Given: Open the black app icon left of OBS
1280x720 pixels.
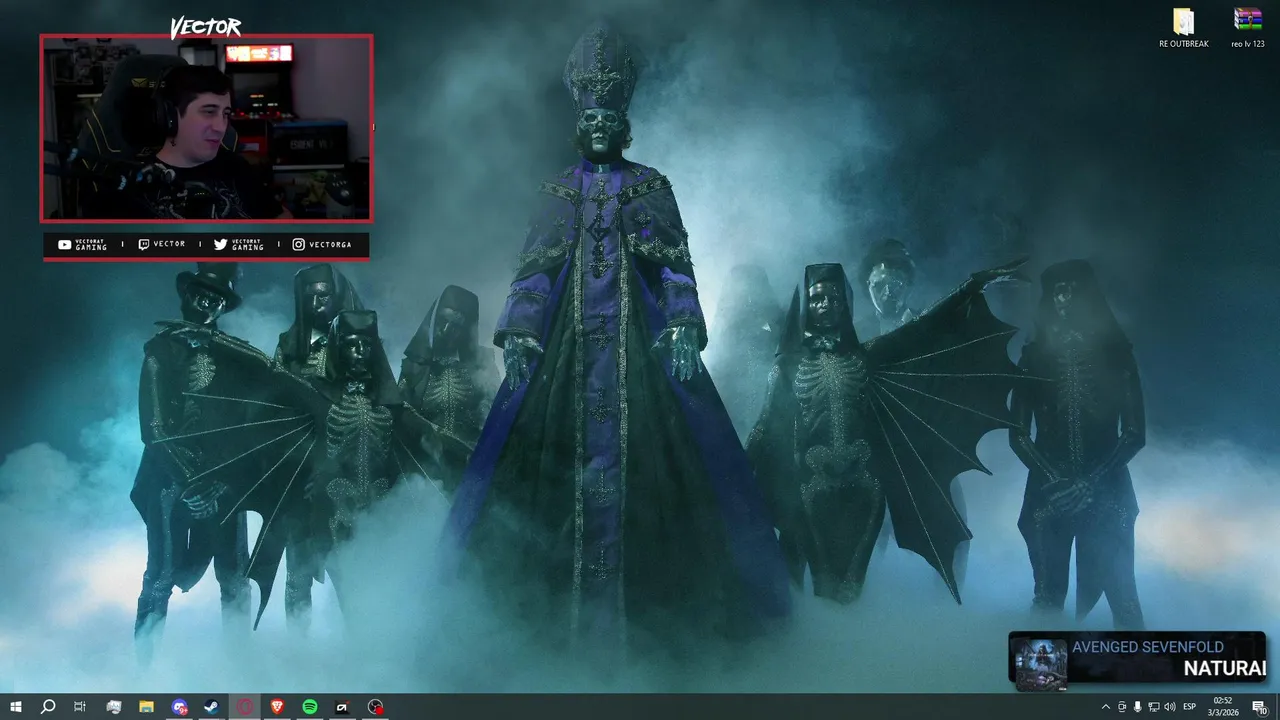Looking at the screenshot, I should pos(342,707).
